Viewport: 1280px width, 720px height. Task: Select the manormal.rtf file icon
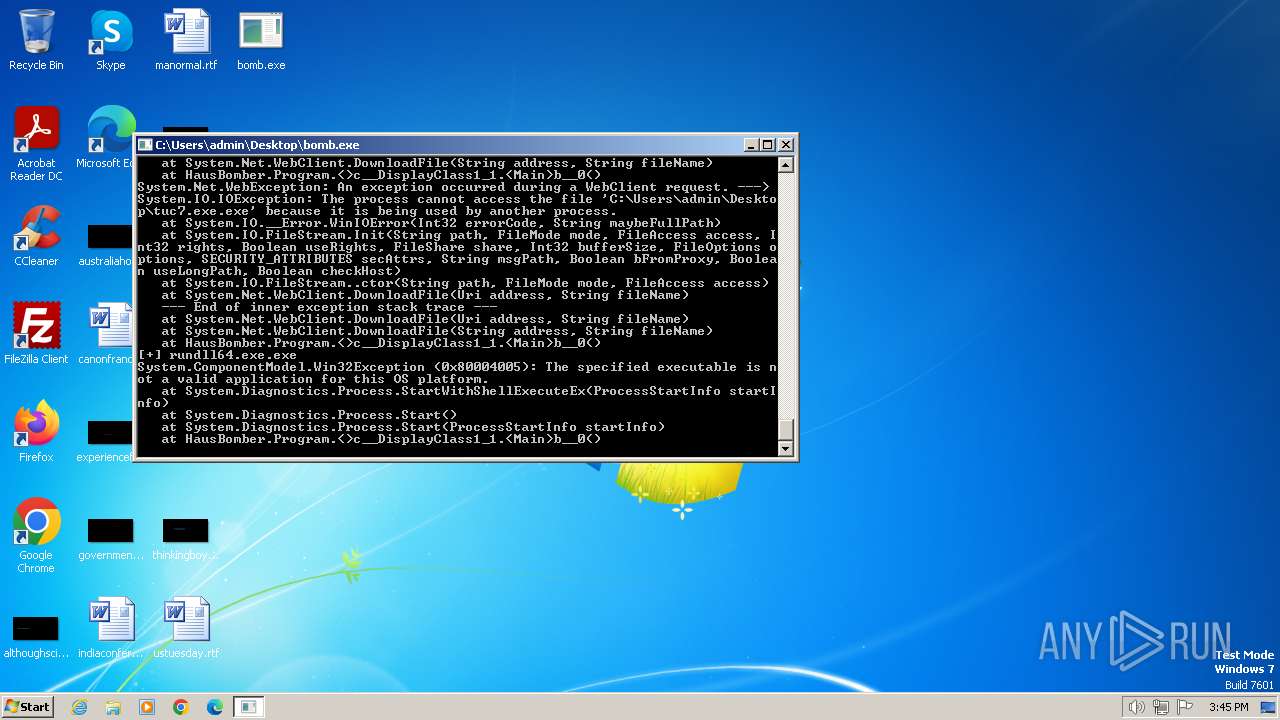pos(186,40)
